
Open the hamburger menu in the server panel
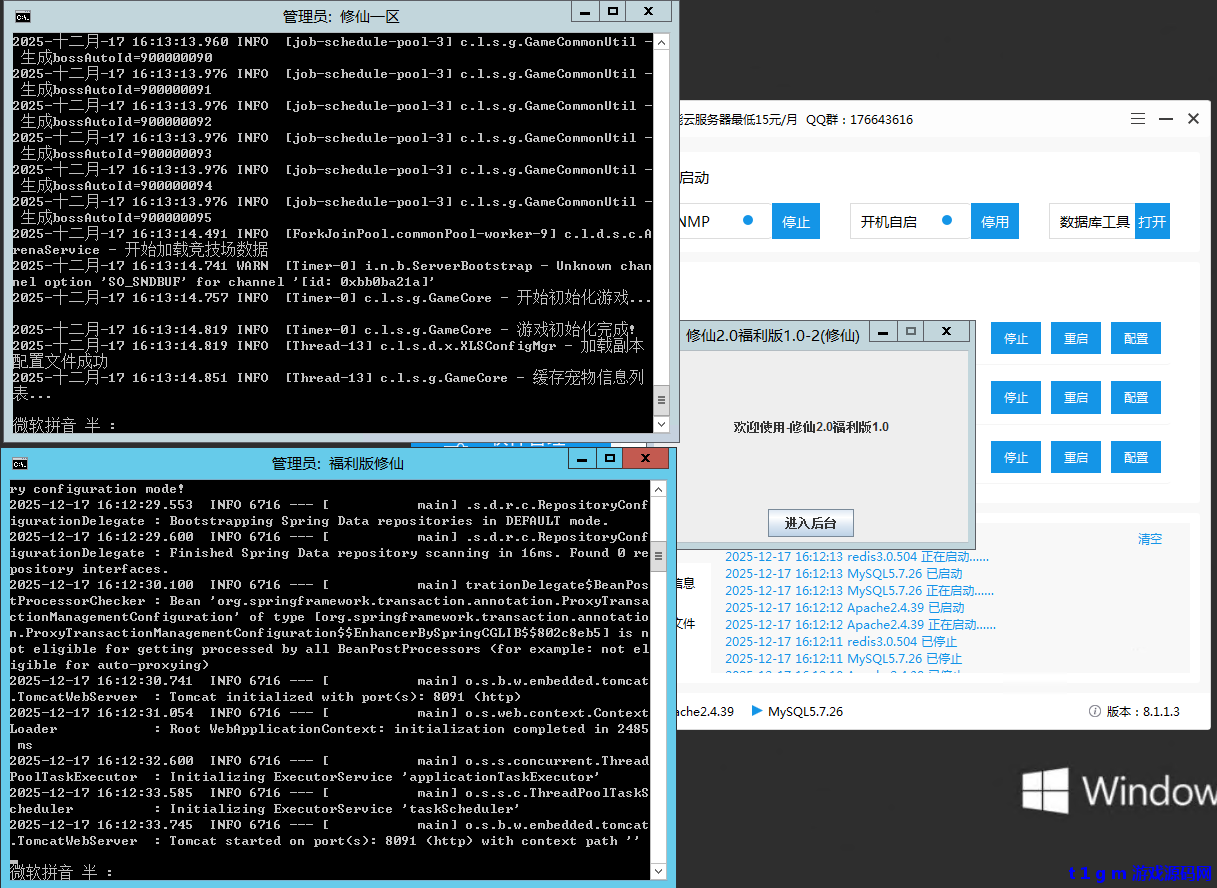click(1138, 119)
